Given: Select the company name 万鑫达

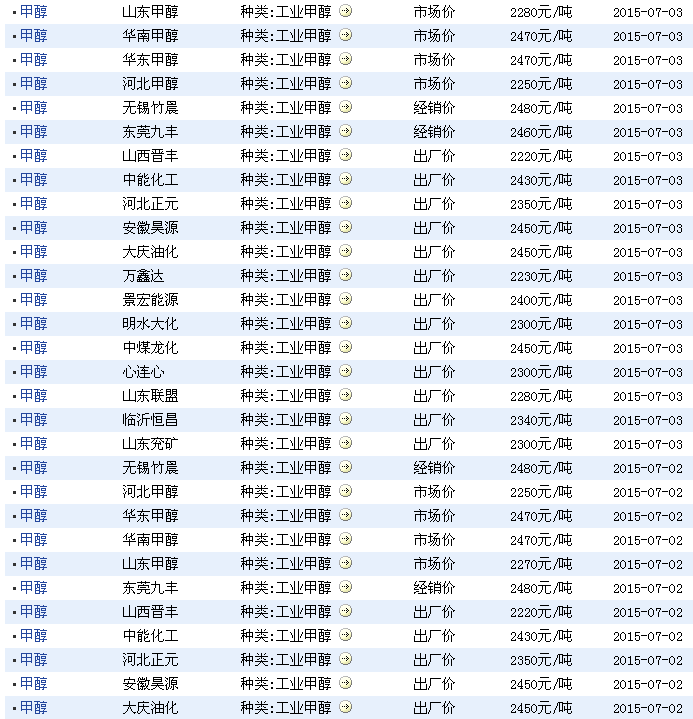Looking at the screenshot, I should coord(143,276).
